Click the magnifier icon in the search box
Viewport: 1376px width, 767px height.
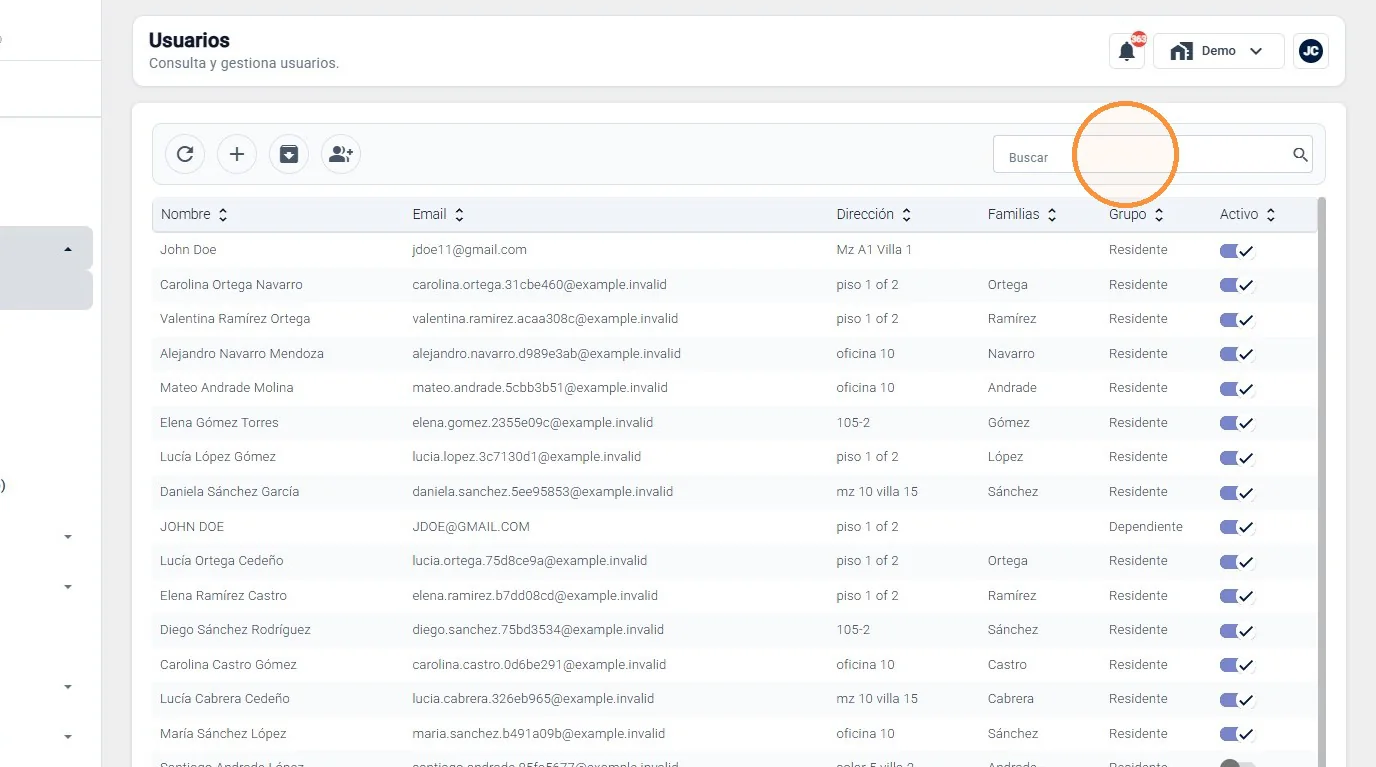1300,155
